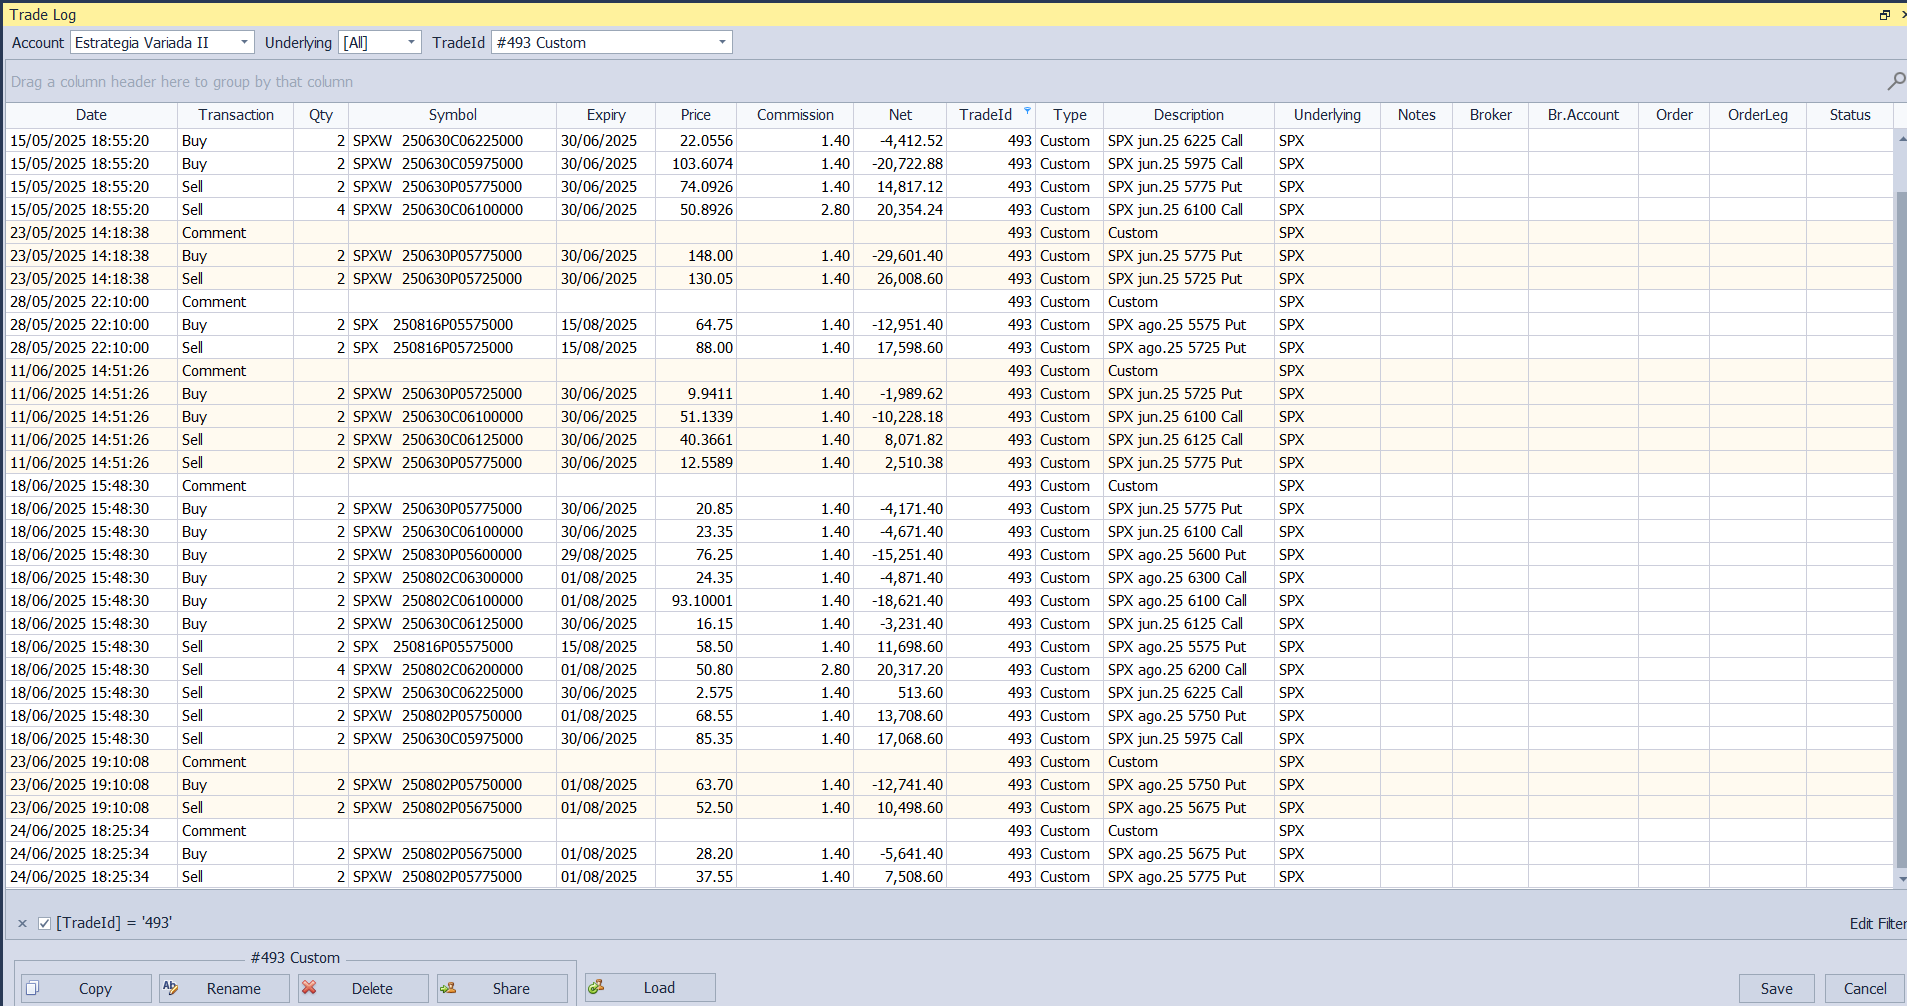Sort by the Br.Account column header
1907x1006 pixels.
point(1583,115)
